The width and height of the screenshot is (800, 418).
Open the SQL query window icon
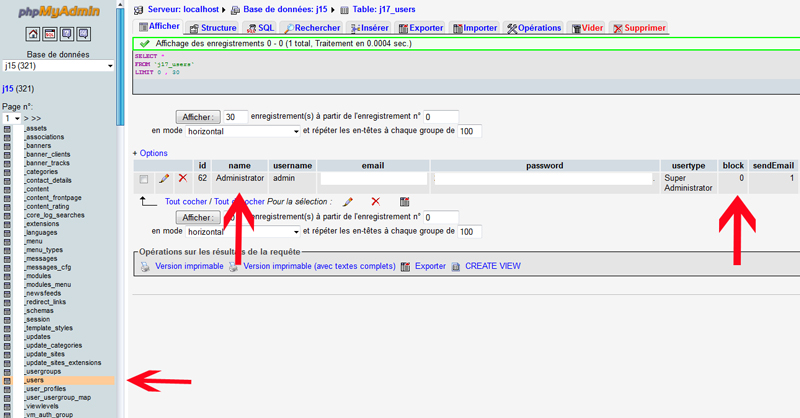click(50, 34)
